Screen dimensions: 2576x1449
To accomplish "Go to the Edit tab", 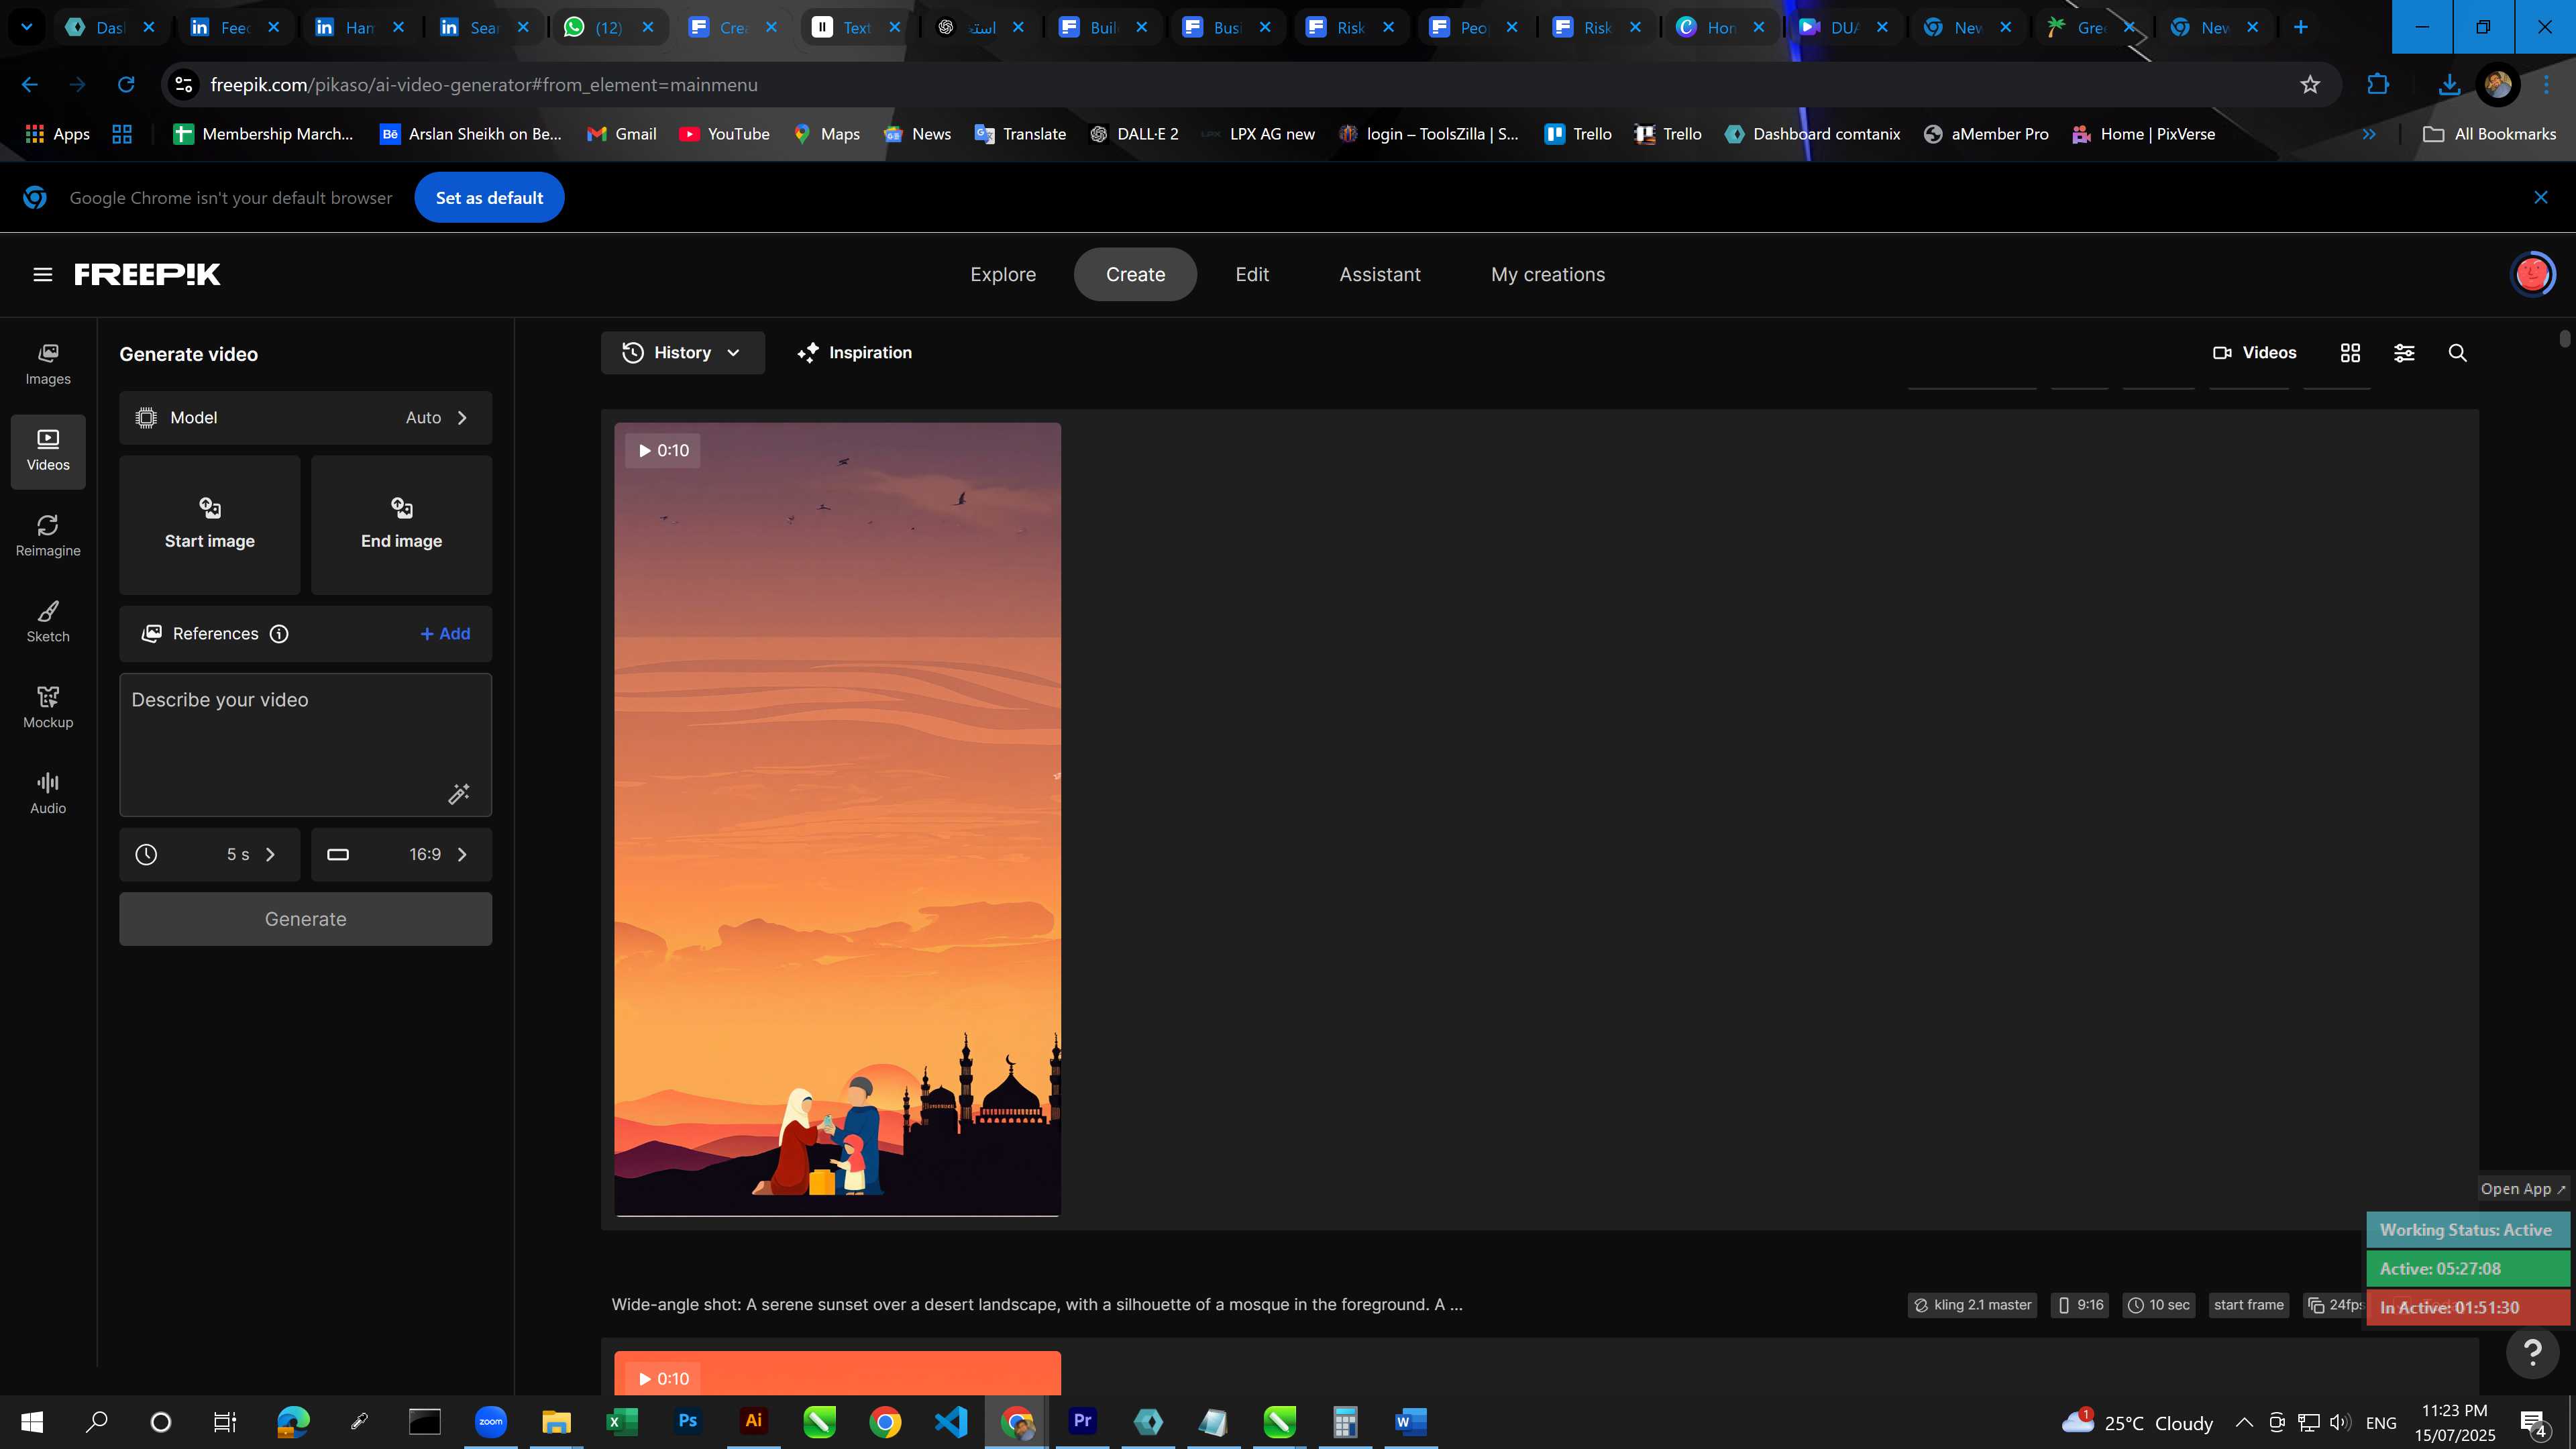I will pos(1252,274).
